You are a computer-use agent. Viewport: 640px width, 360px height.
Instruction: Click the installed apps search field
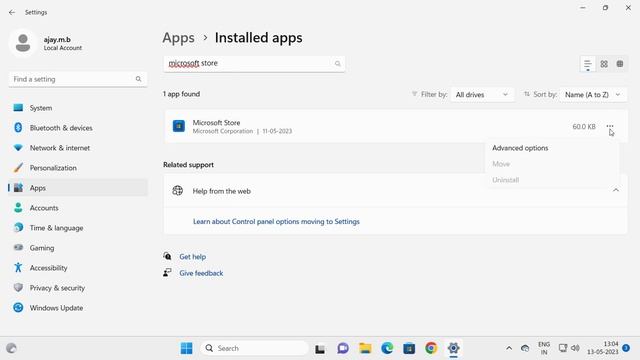click(254, 64)
